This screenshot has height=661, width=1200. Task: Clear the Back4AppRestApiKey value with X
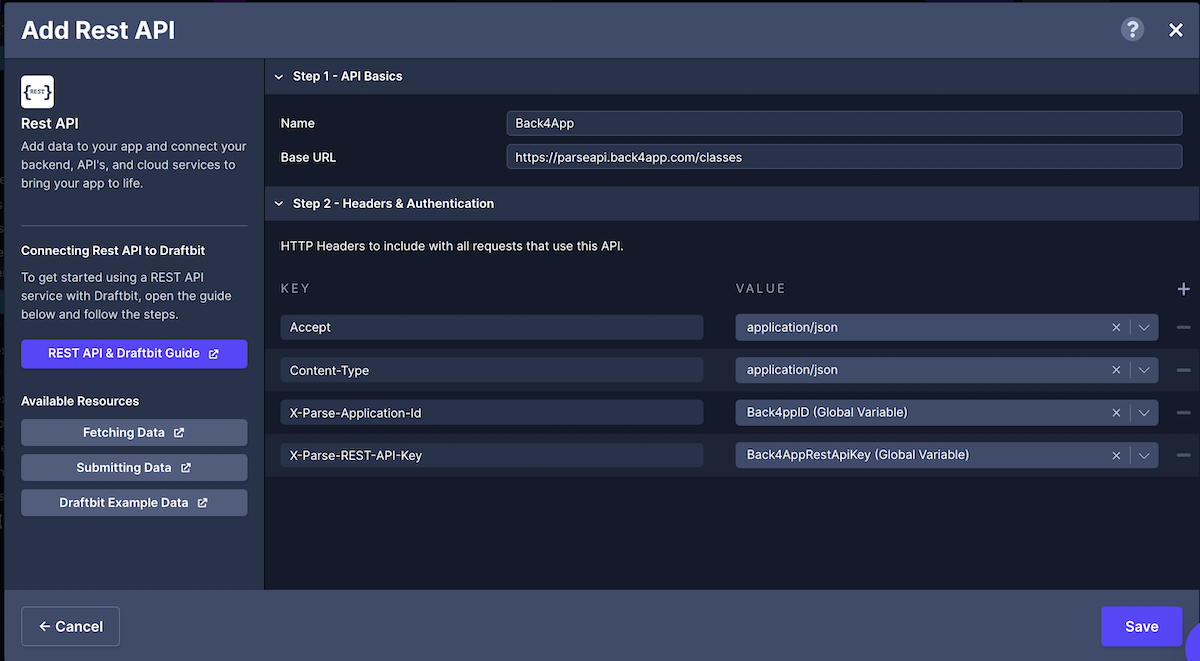click(x=1116, y=455)
